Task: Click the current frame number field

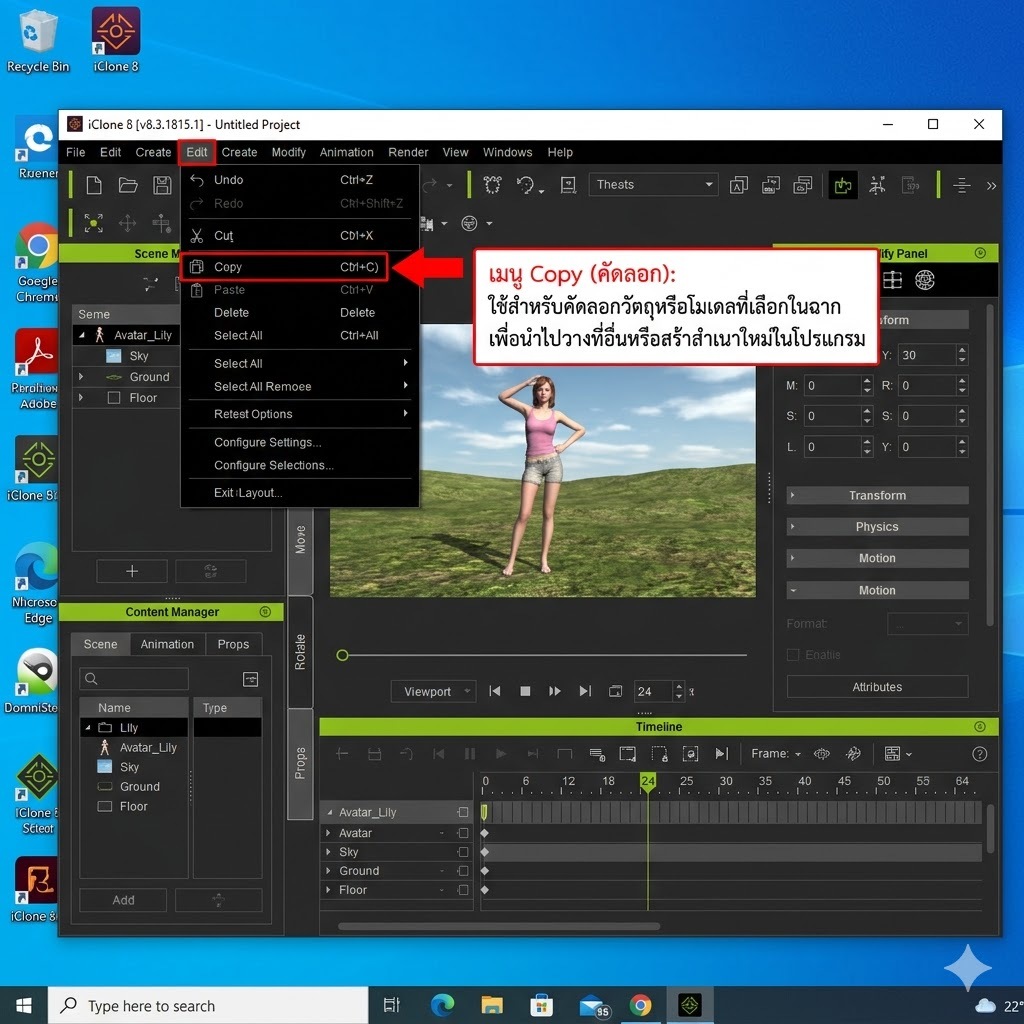Action: pos(654,692)
